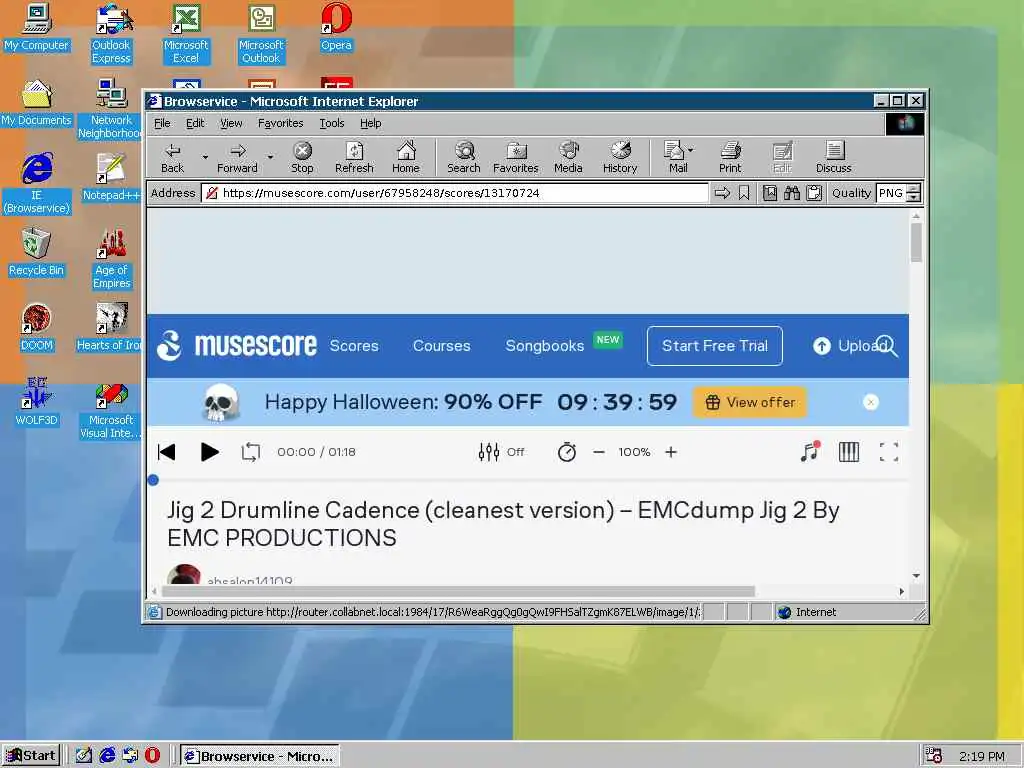Show browsing History
This screenshot has width=1024, height=768.
coord(620,157)
